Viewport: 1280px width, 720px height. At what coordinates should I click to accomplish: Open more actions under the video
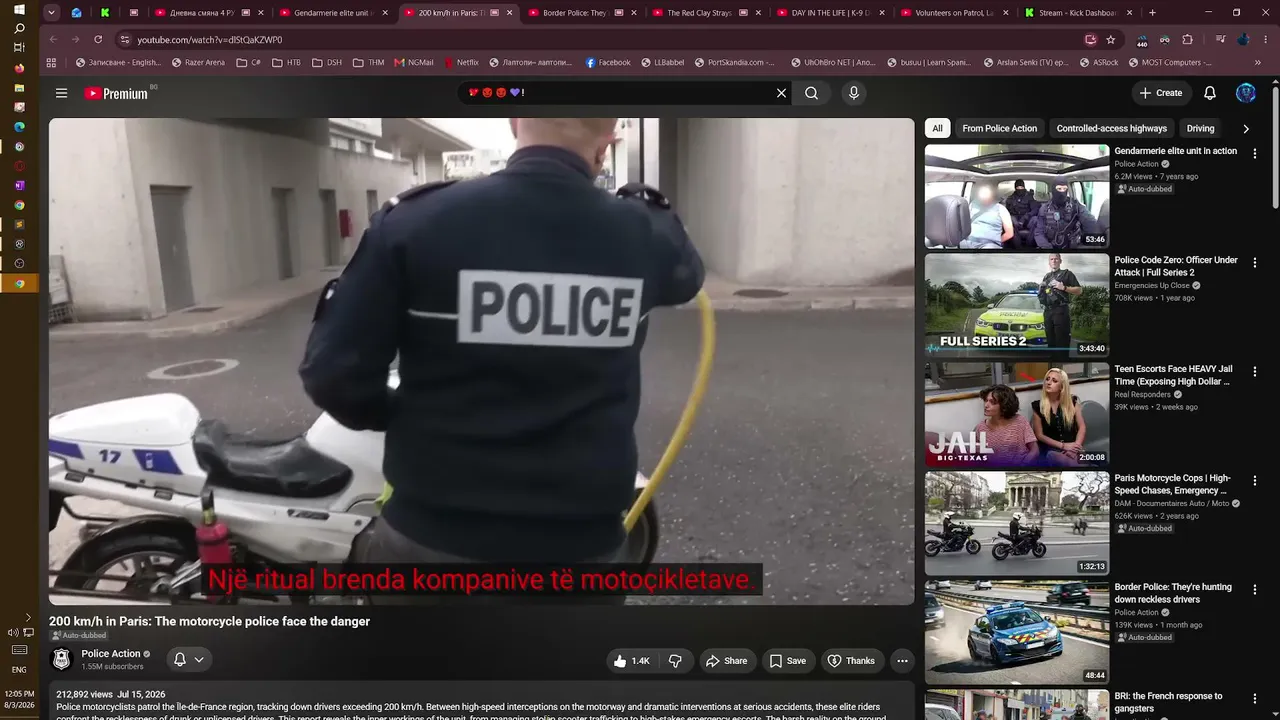coord(902,661)
